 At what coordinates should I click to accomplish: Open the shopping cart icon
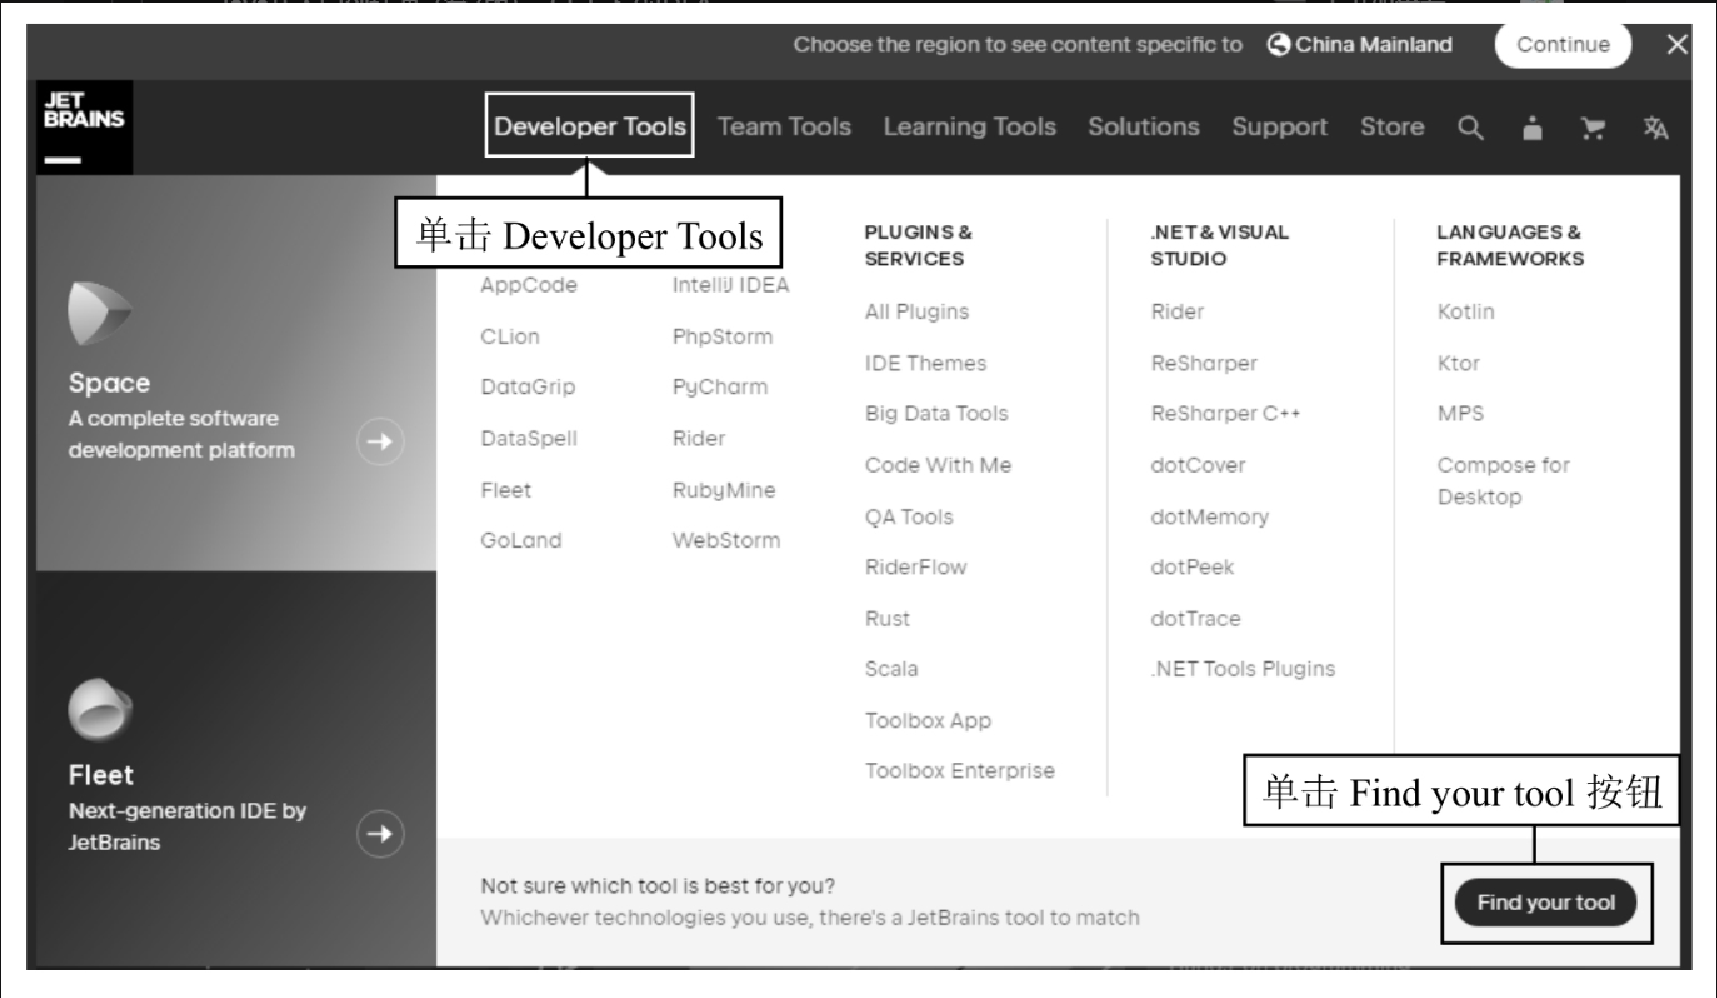click(1593, 128)
